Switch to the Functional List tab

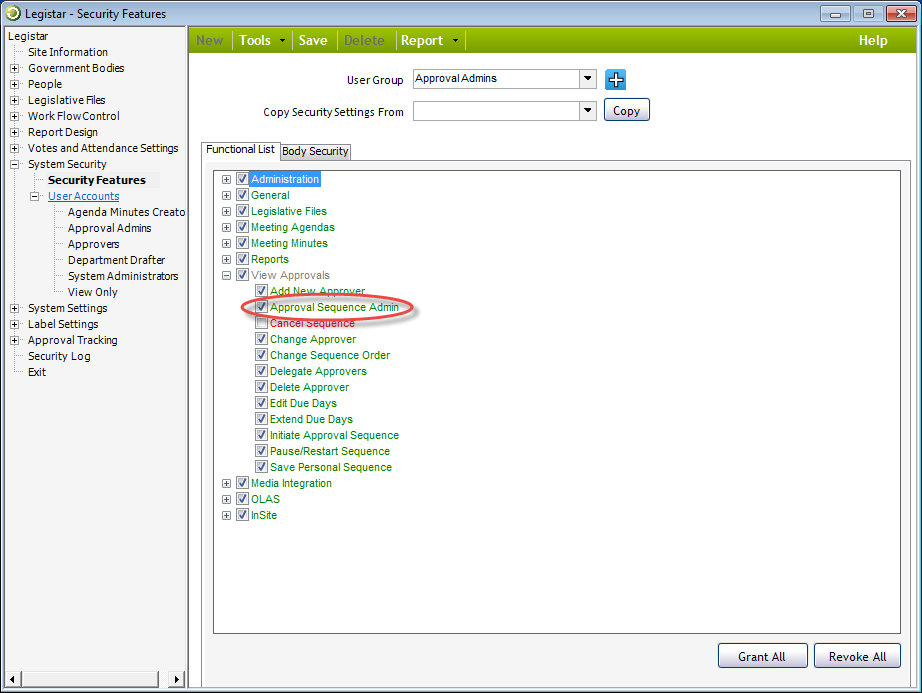(240, 149)
